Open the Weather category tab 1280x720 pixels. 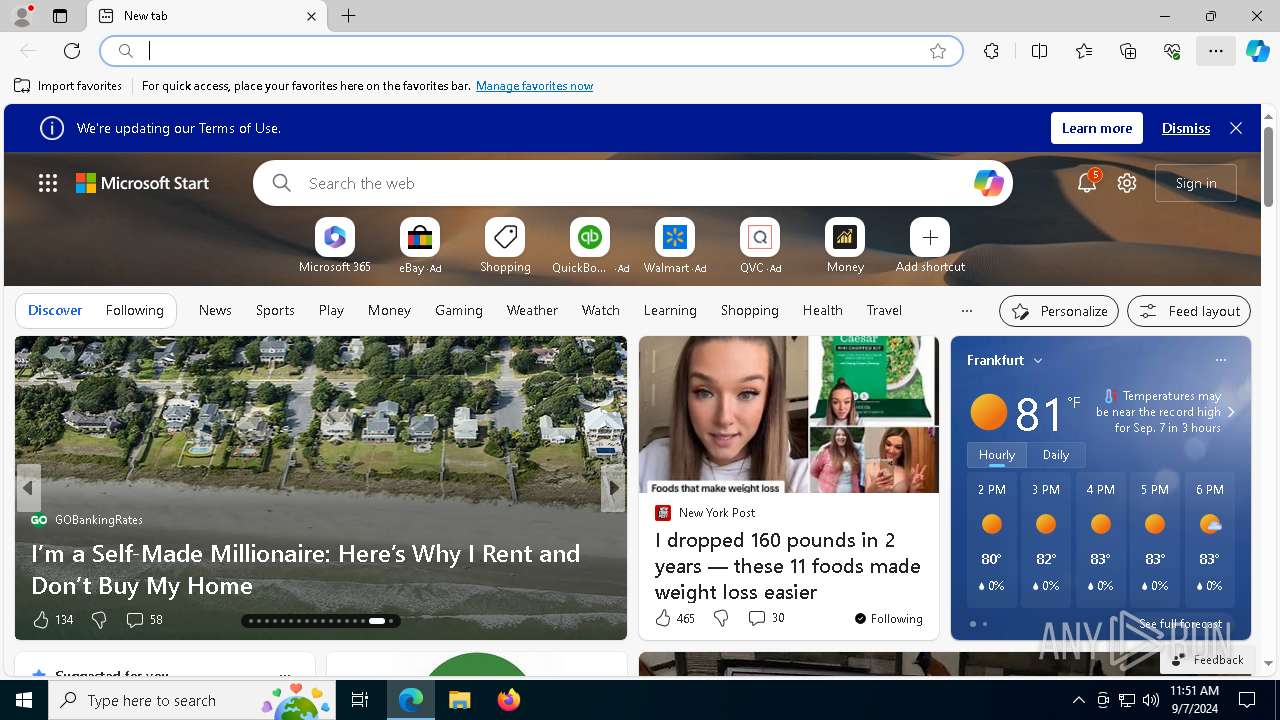point(532,310)
